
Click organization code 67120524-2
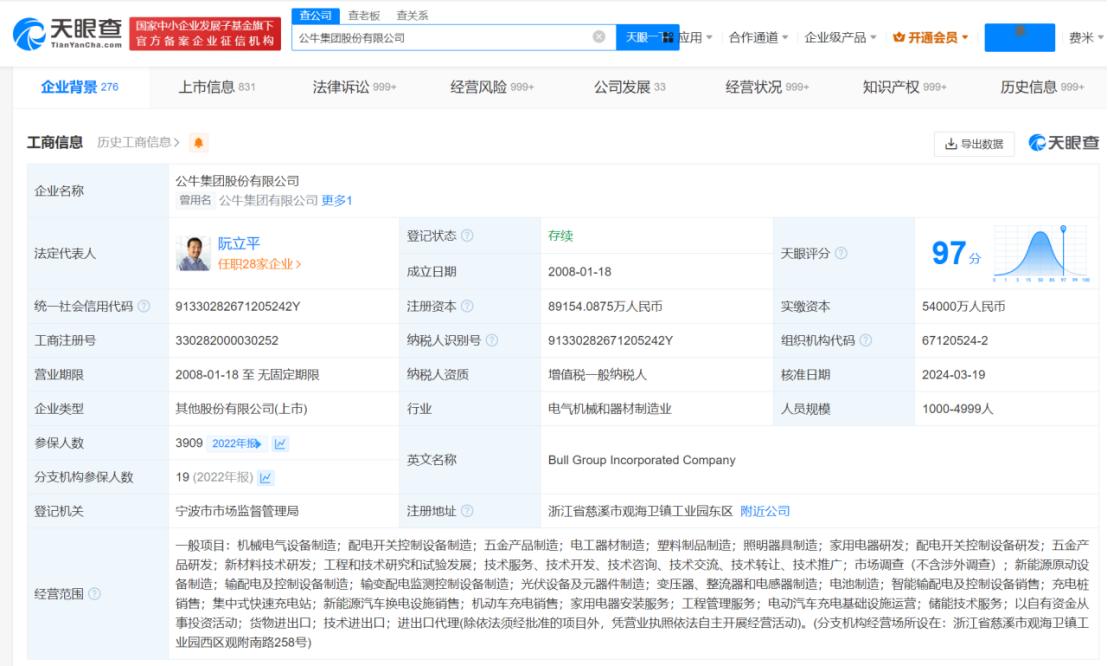point(955,340)
